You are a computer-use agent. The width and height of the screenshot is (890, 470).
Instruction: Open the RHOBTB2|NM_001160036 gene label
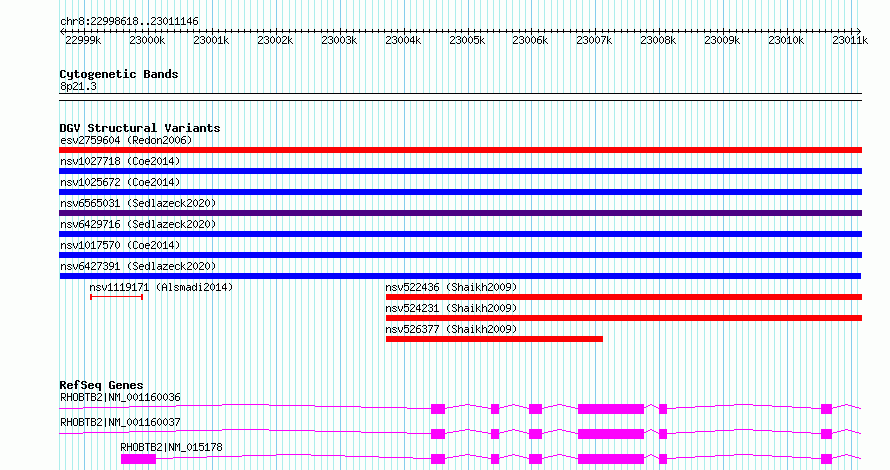[120, 397]
